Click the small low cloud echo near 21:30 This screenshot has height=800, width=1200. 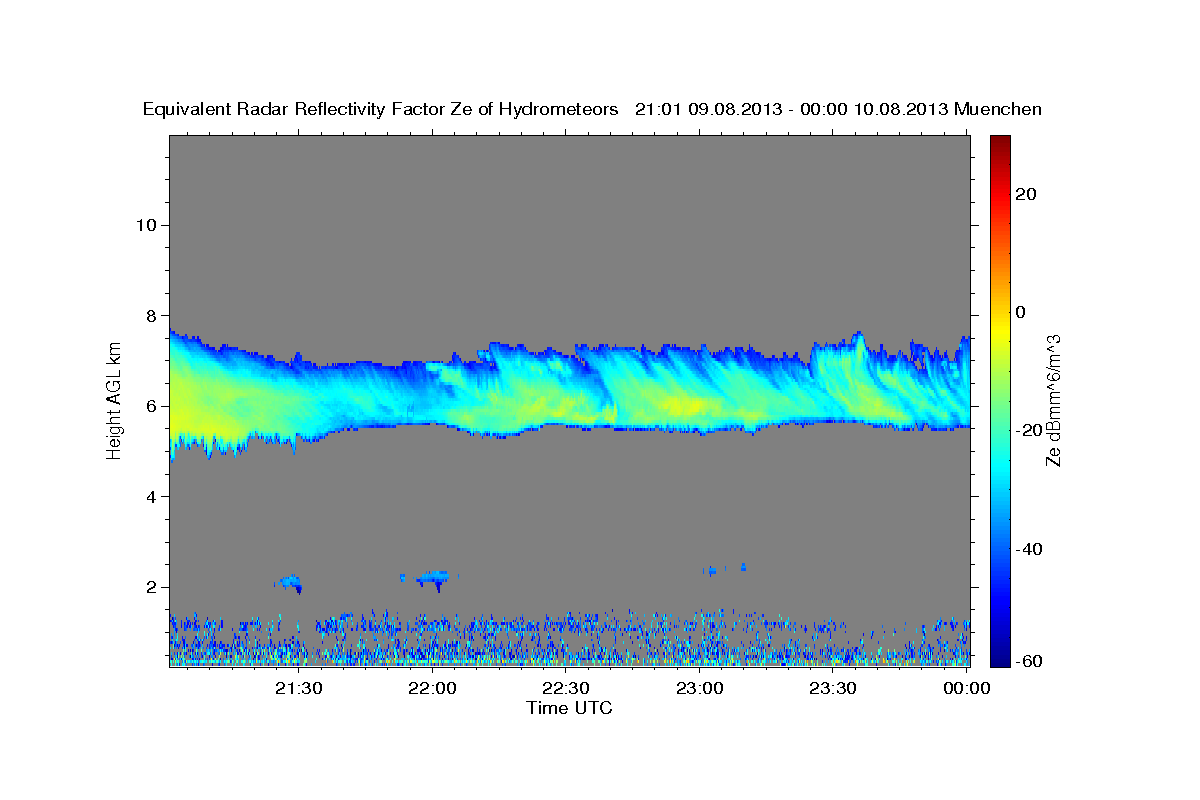click(x=289, y=583)
